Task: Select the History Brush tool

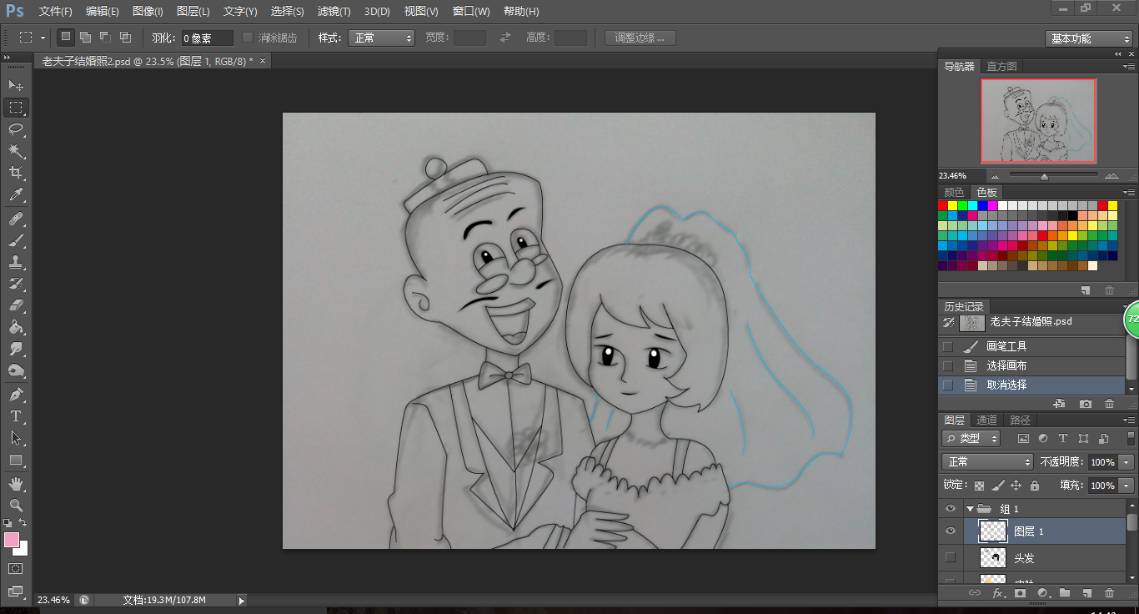Action: click(x=15, y=284)
